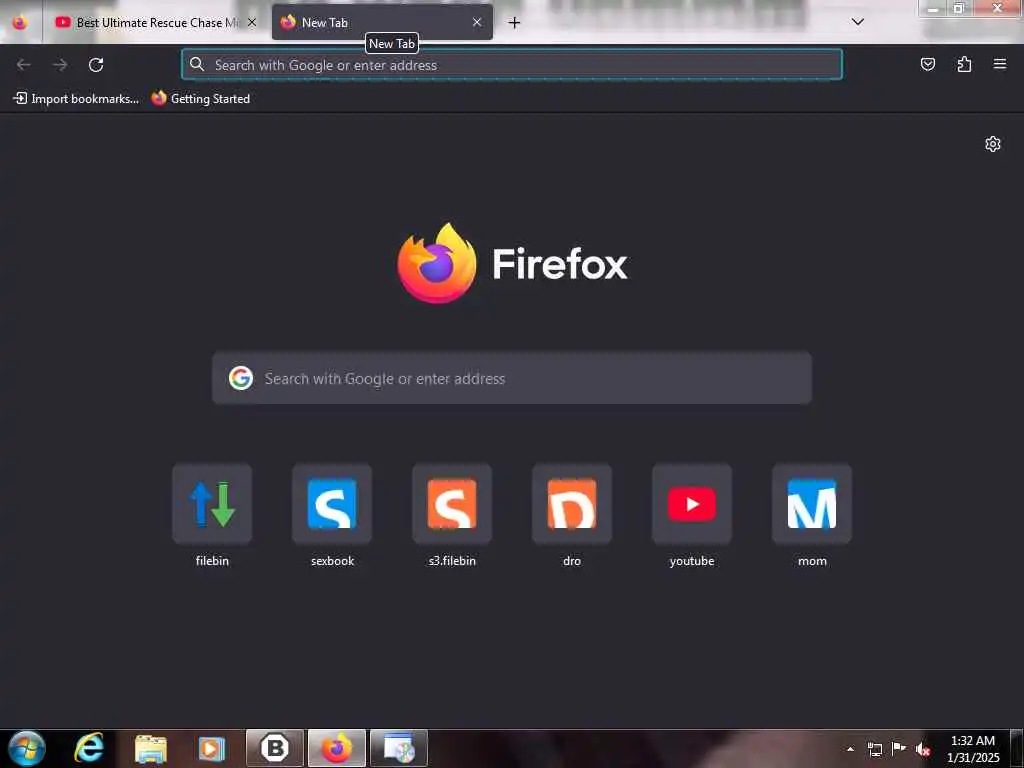Show hidden tray icons arrow
Image resolution: width=1024 pixels, height=768 pixels.
[850, 749]
